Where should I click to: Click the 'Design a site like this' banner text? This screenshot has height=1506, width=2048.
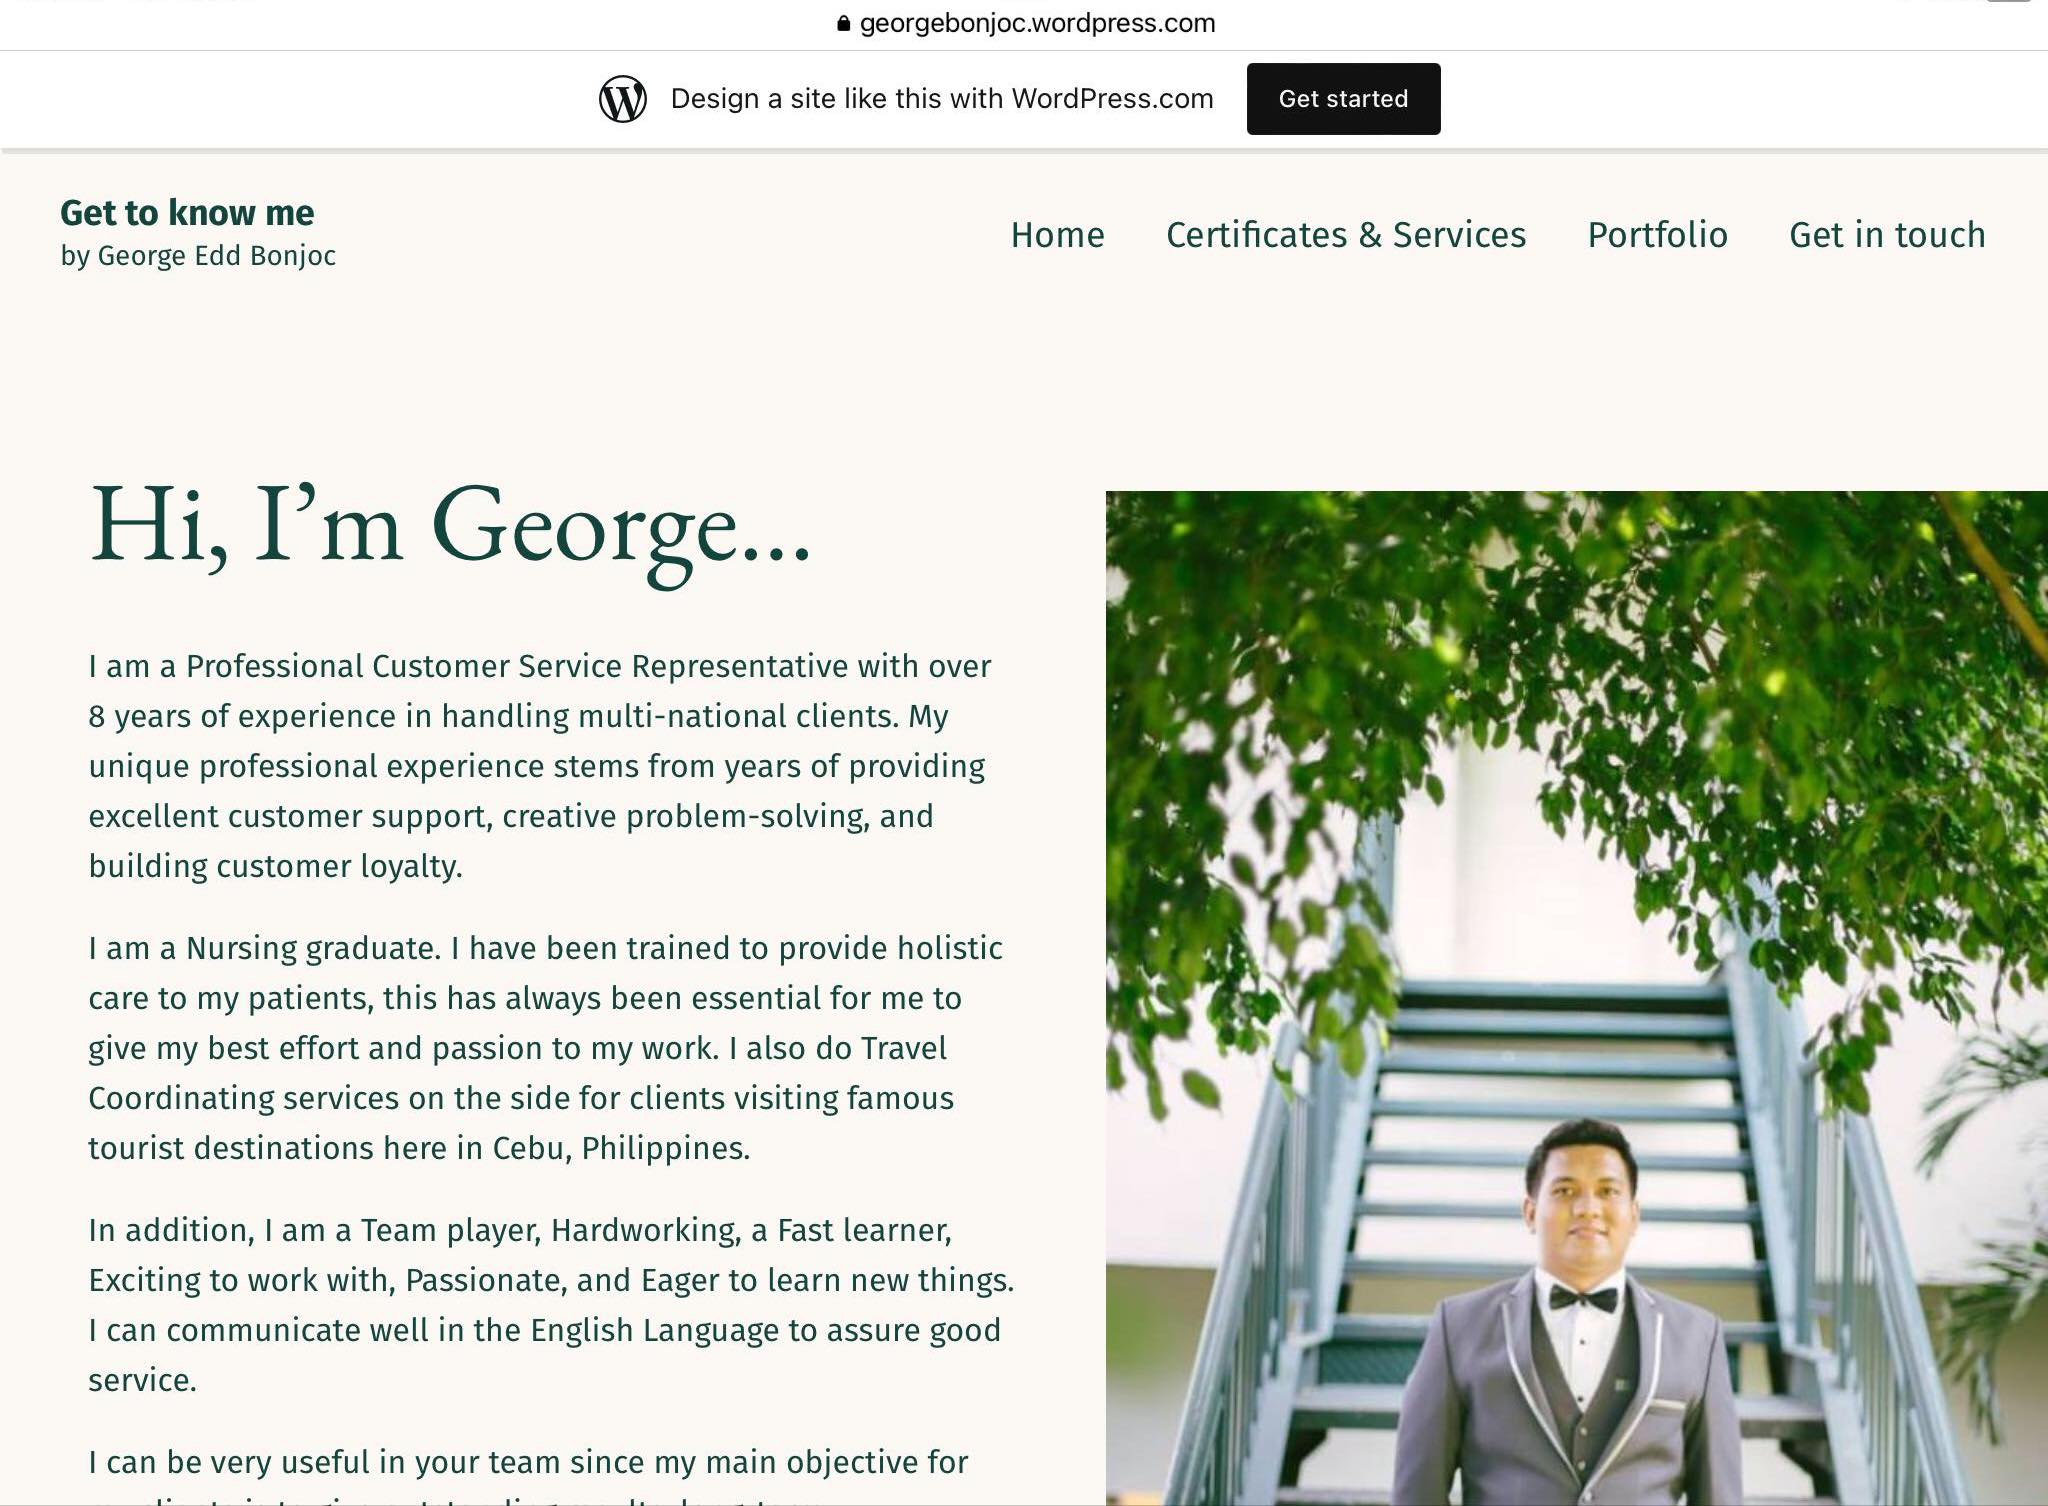tap(942, 99)
